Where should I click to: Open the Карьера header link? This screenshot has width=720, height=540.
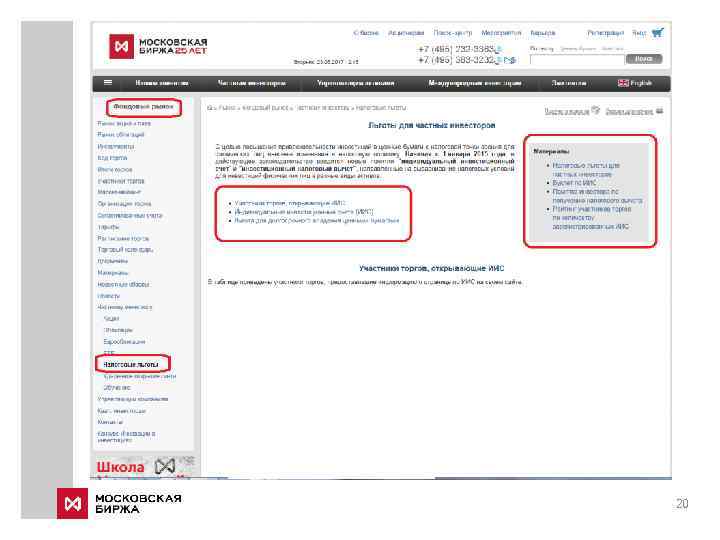tap(543, 33)
